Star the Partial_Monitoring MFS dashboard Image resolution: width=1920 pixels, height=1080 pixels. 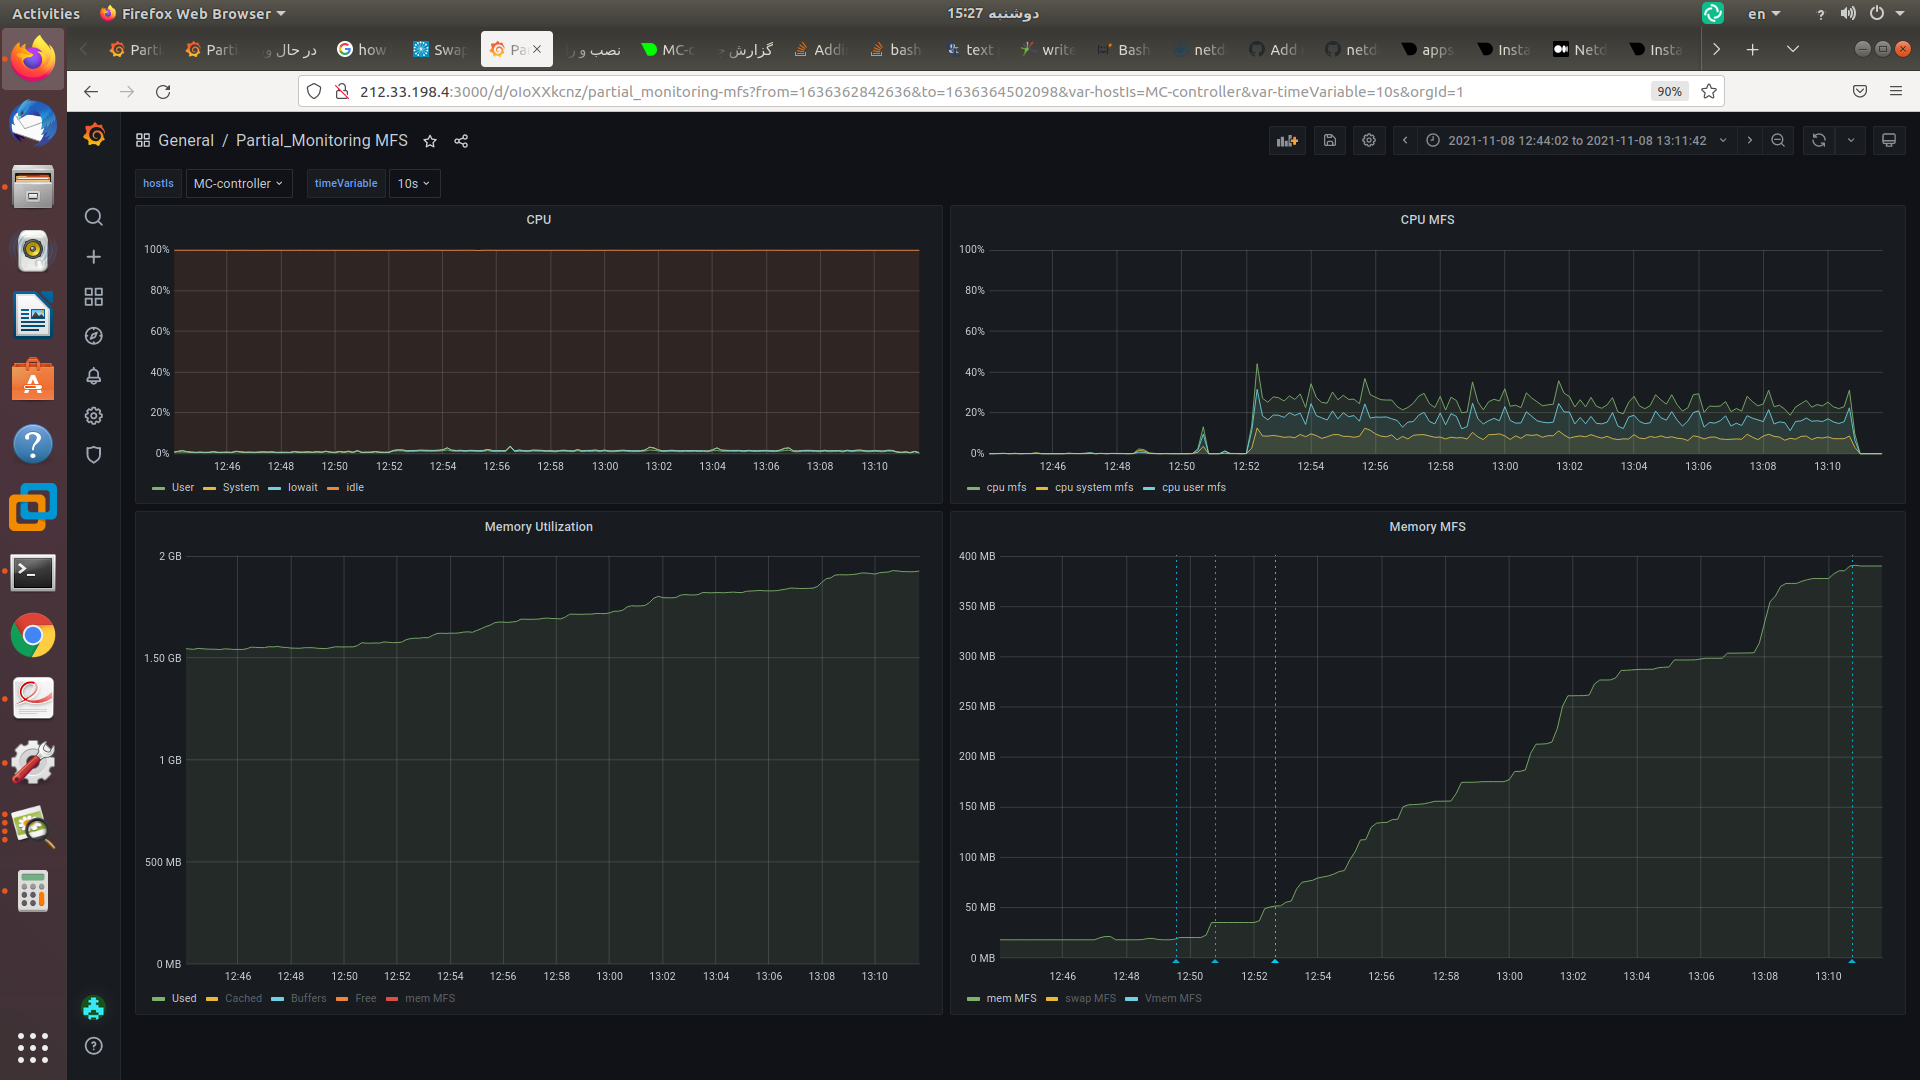tap(430, 141)
